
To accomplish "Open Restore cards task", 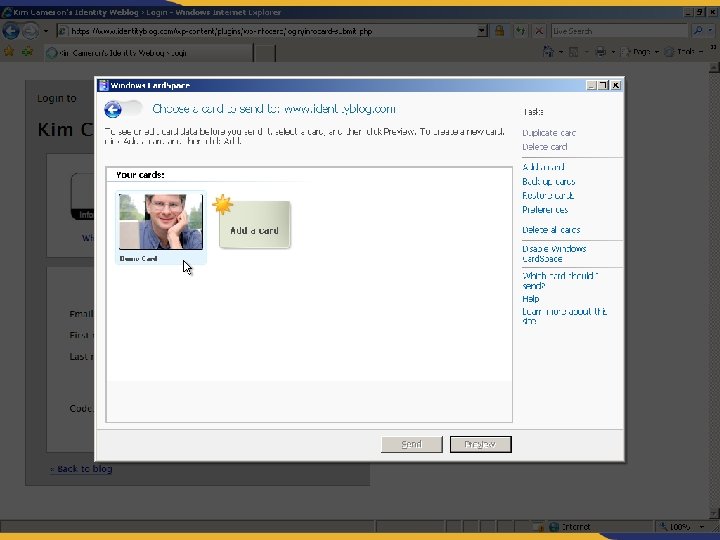I will point(548,196).
